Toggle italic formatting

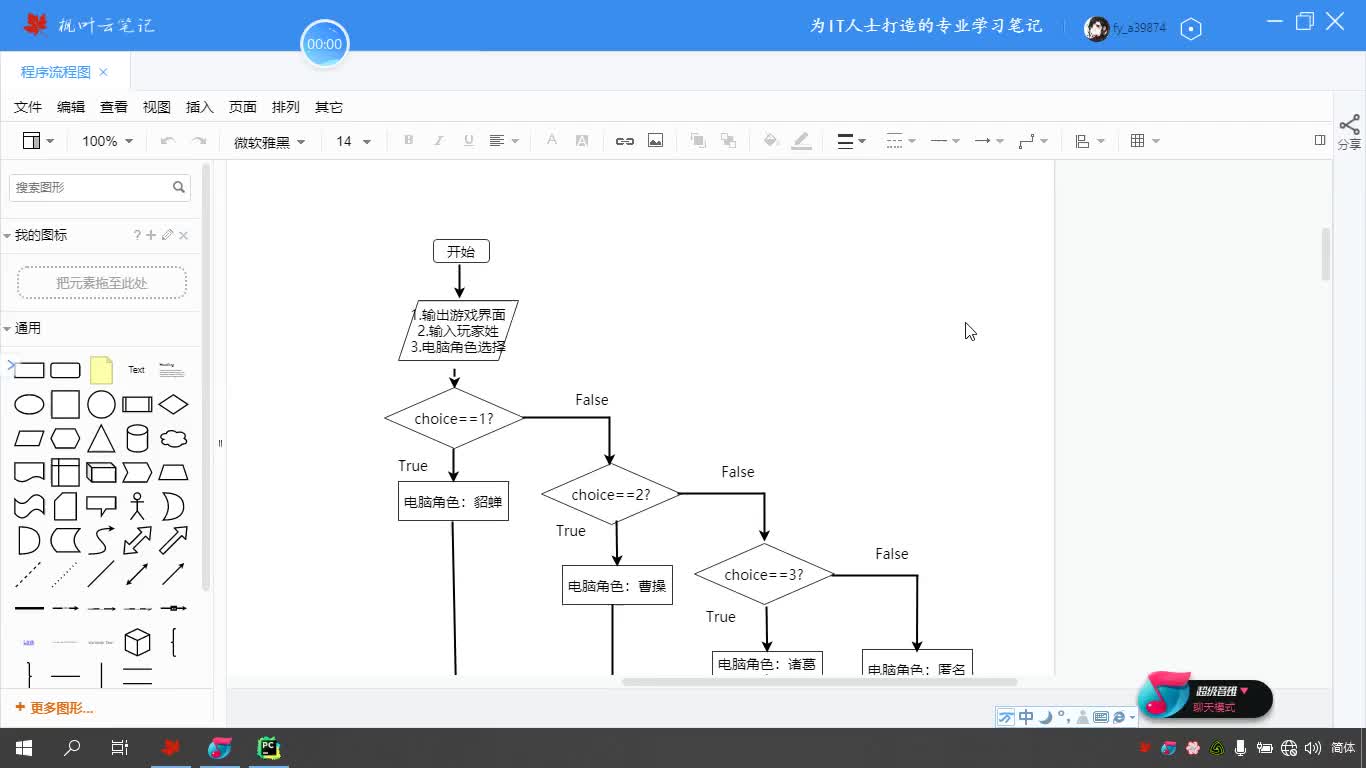click(438, 141)
